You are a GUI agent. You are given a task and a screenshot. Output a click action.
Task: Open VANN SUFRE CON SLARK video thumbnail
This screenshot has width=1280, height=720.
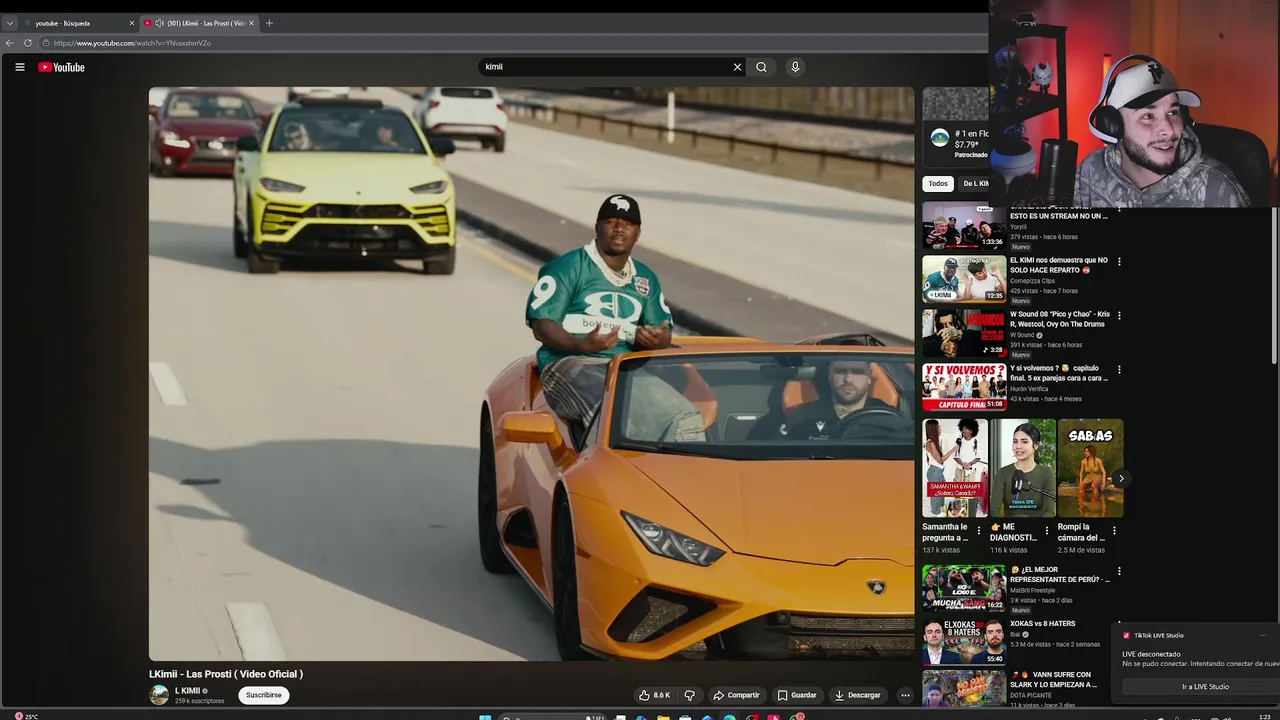point(964,689)
